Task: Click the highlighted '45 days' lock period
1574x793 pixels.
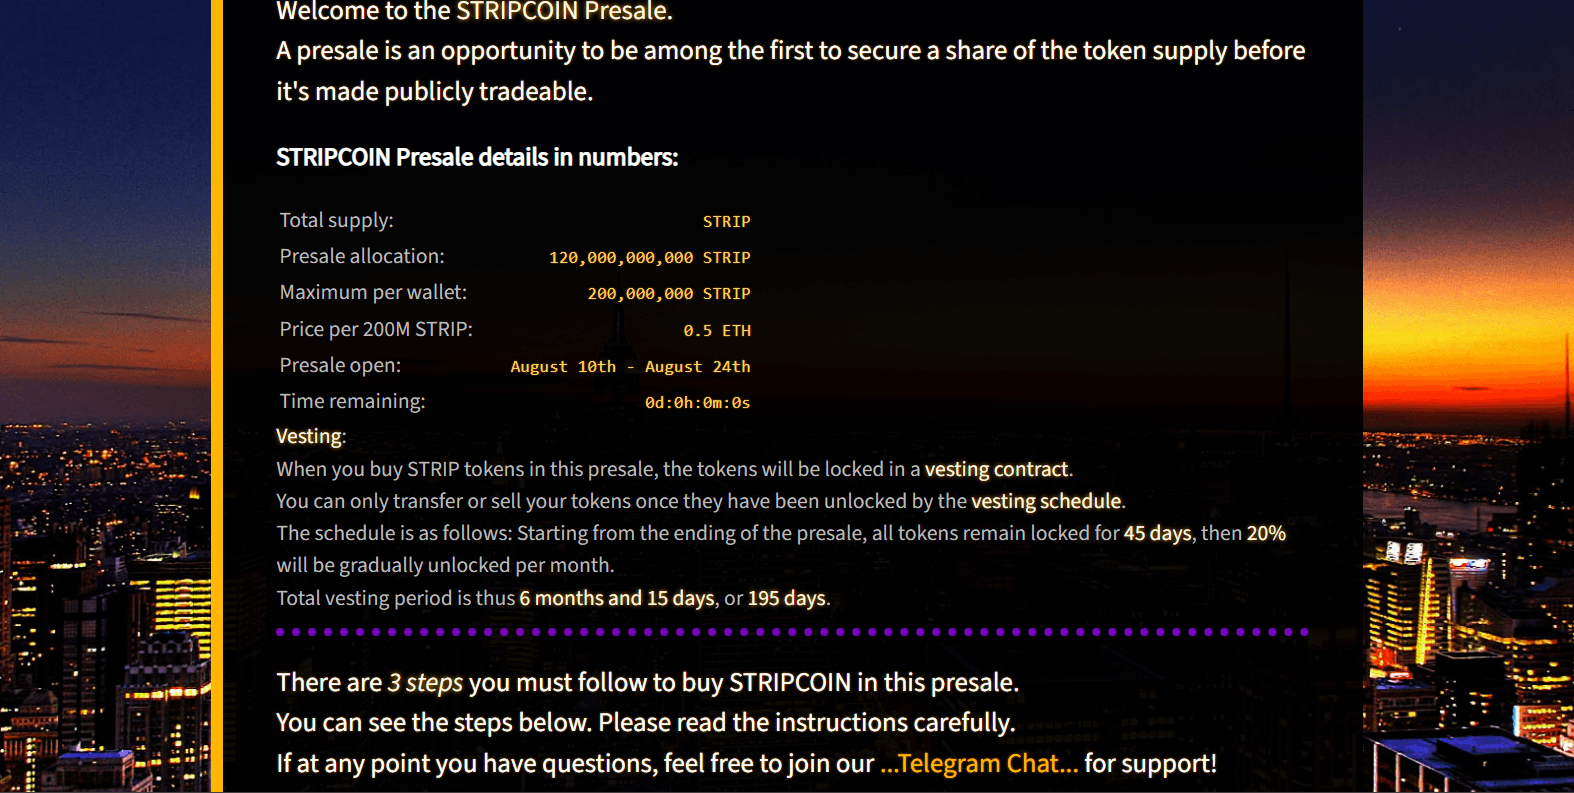Action: 1157,533
